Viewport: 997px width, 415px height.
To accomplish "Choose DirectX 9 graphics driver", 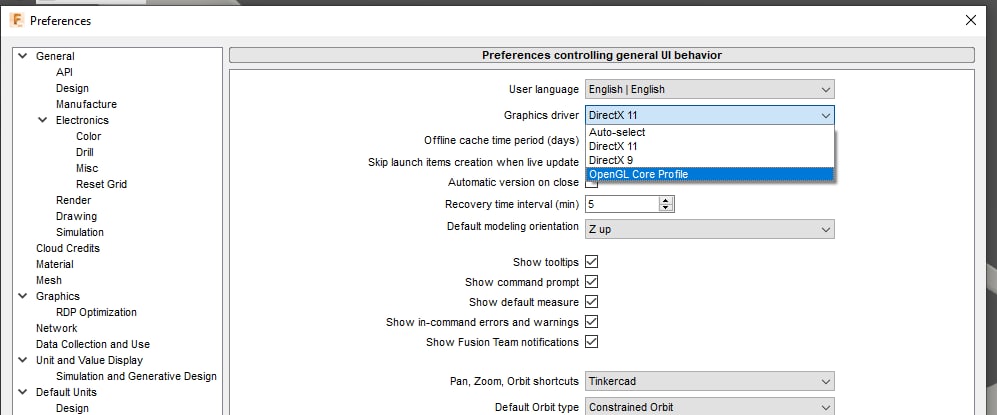I will (x=709, y=160).
